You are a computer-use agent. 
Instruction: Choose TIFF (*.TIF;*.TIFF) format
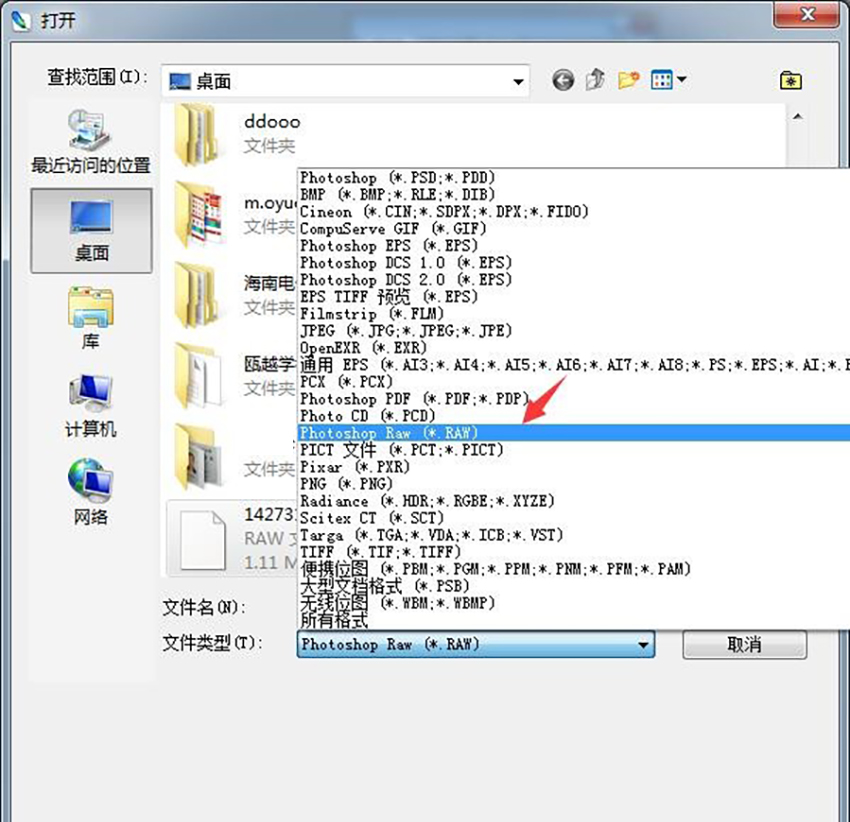coord(574,552)
